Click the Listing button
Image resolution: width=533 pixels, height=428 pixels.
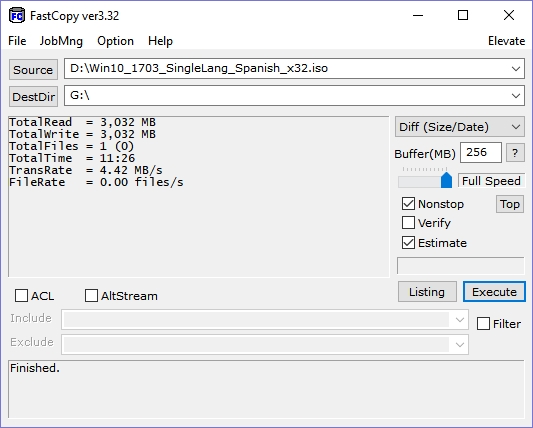pyautogui.click(x=427, y=292)
